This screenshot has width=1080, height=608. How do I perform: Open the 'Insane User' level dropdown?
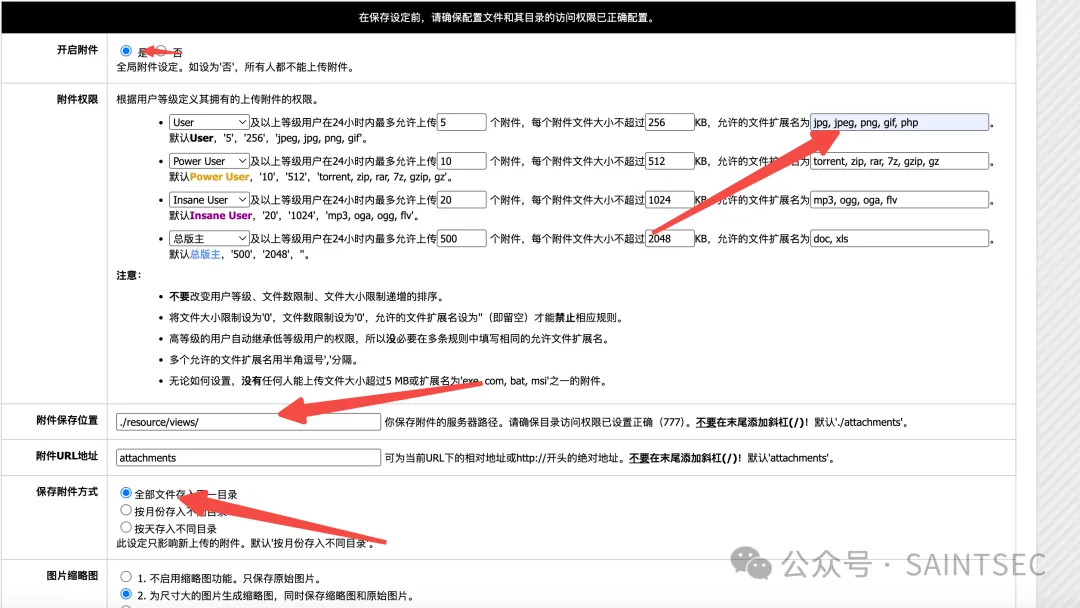pos(209,200)
